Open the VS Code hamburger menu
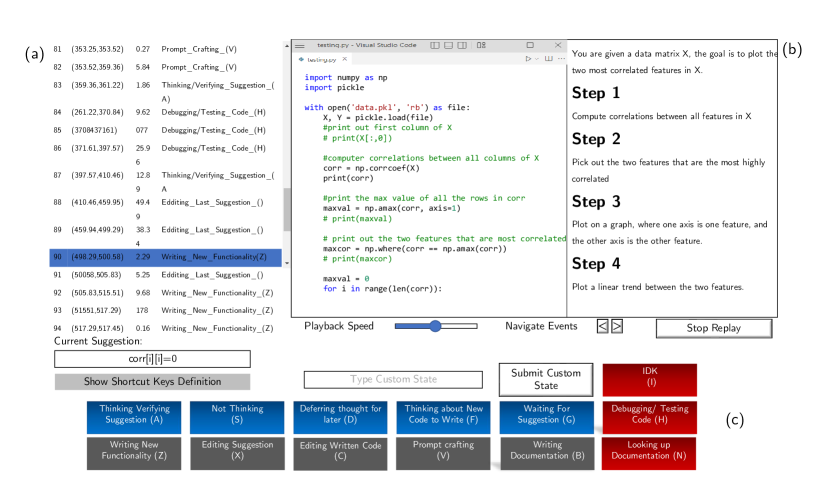The width and height of the screenshot is (831, 491). click(x=300, y=46)
